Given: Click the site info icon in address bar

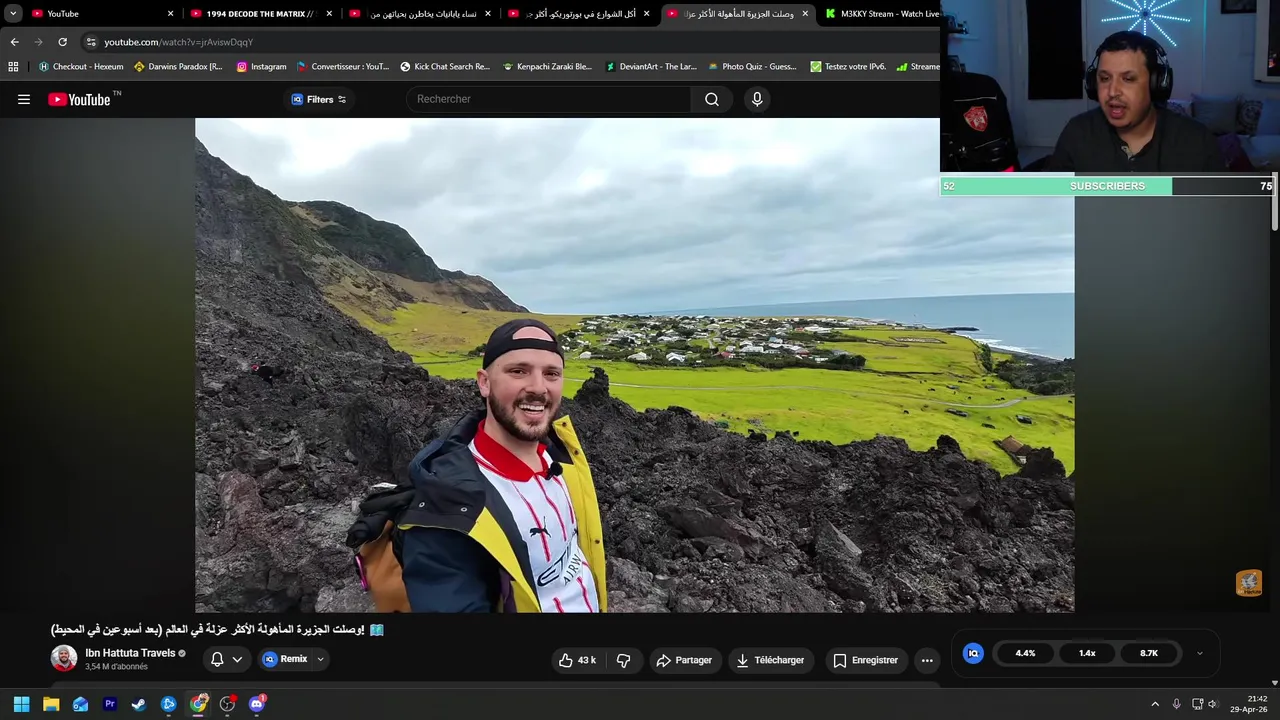Looking at the screenshot, I should 91,42.
